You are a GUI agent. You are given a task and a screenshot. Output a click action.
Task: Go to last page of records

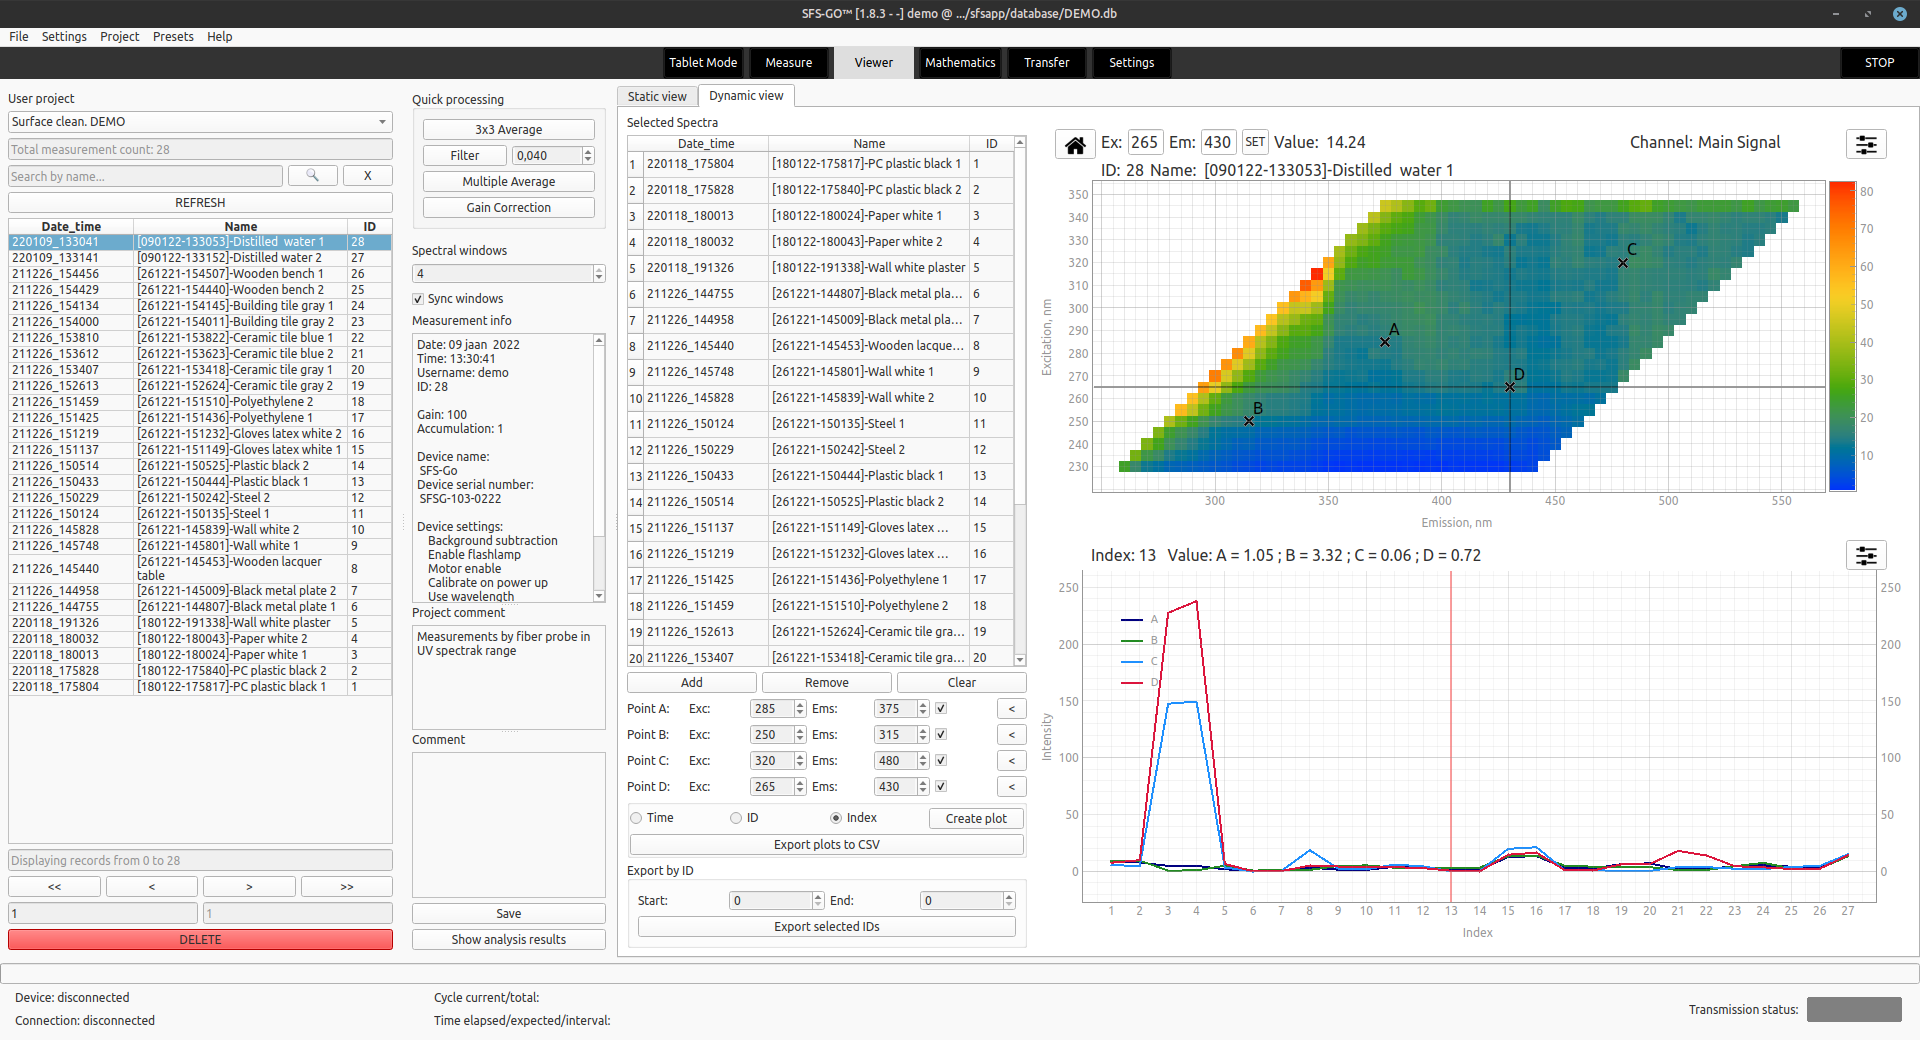(x=346, y=887)
